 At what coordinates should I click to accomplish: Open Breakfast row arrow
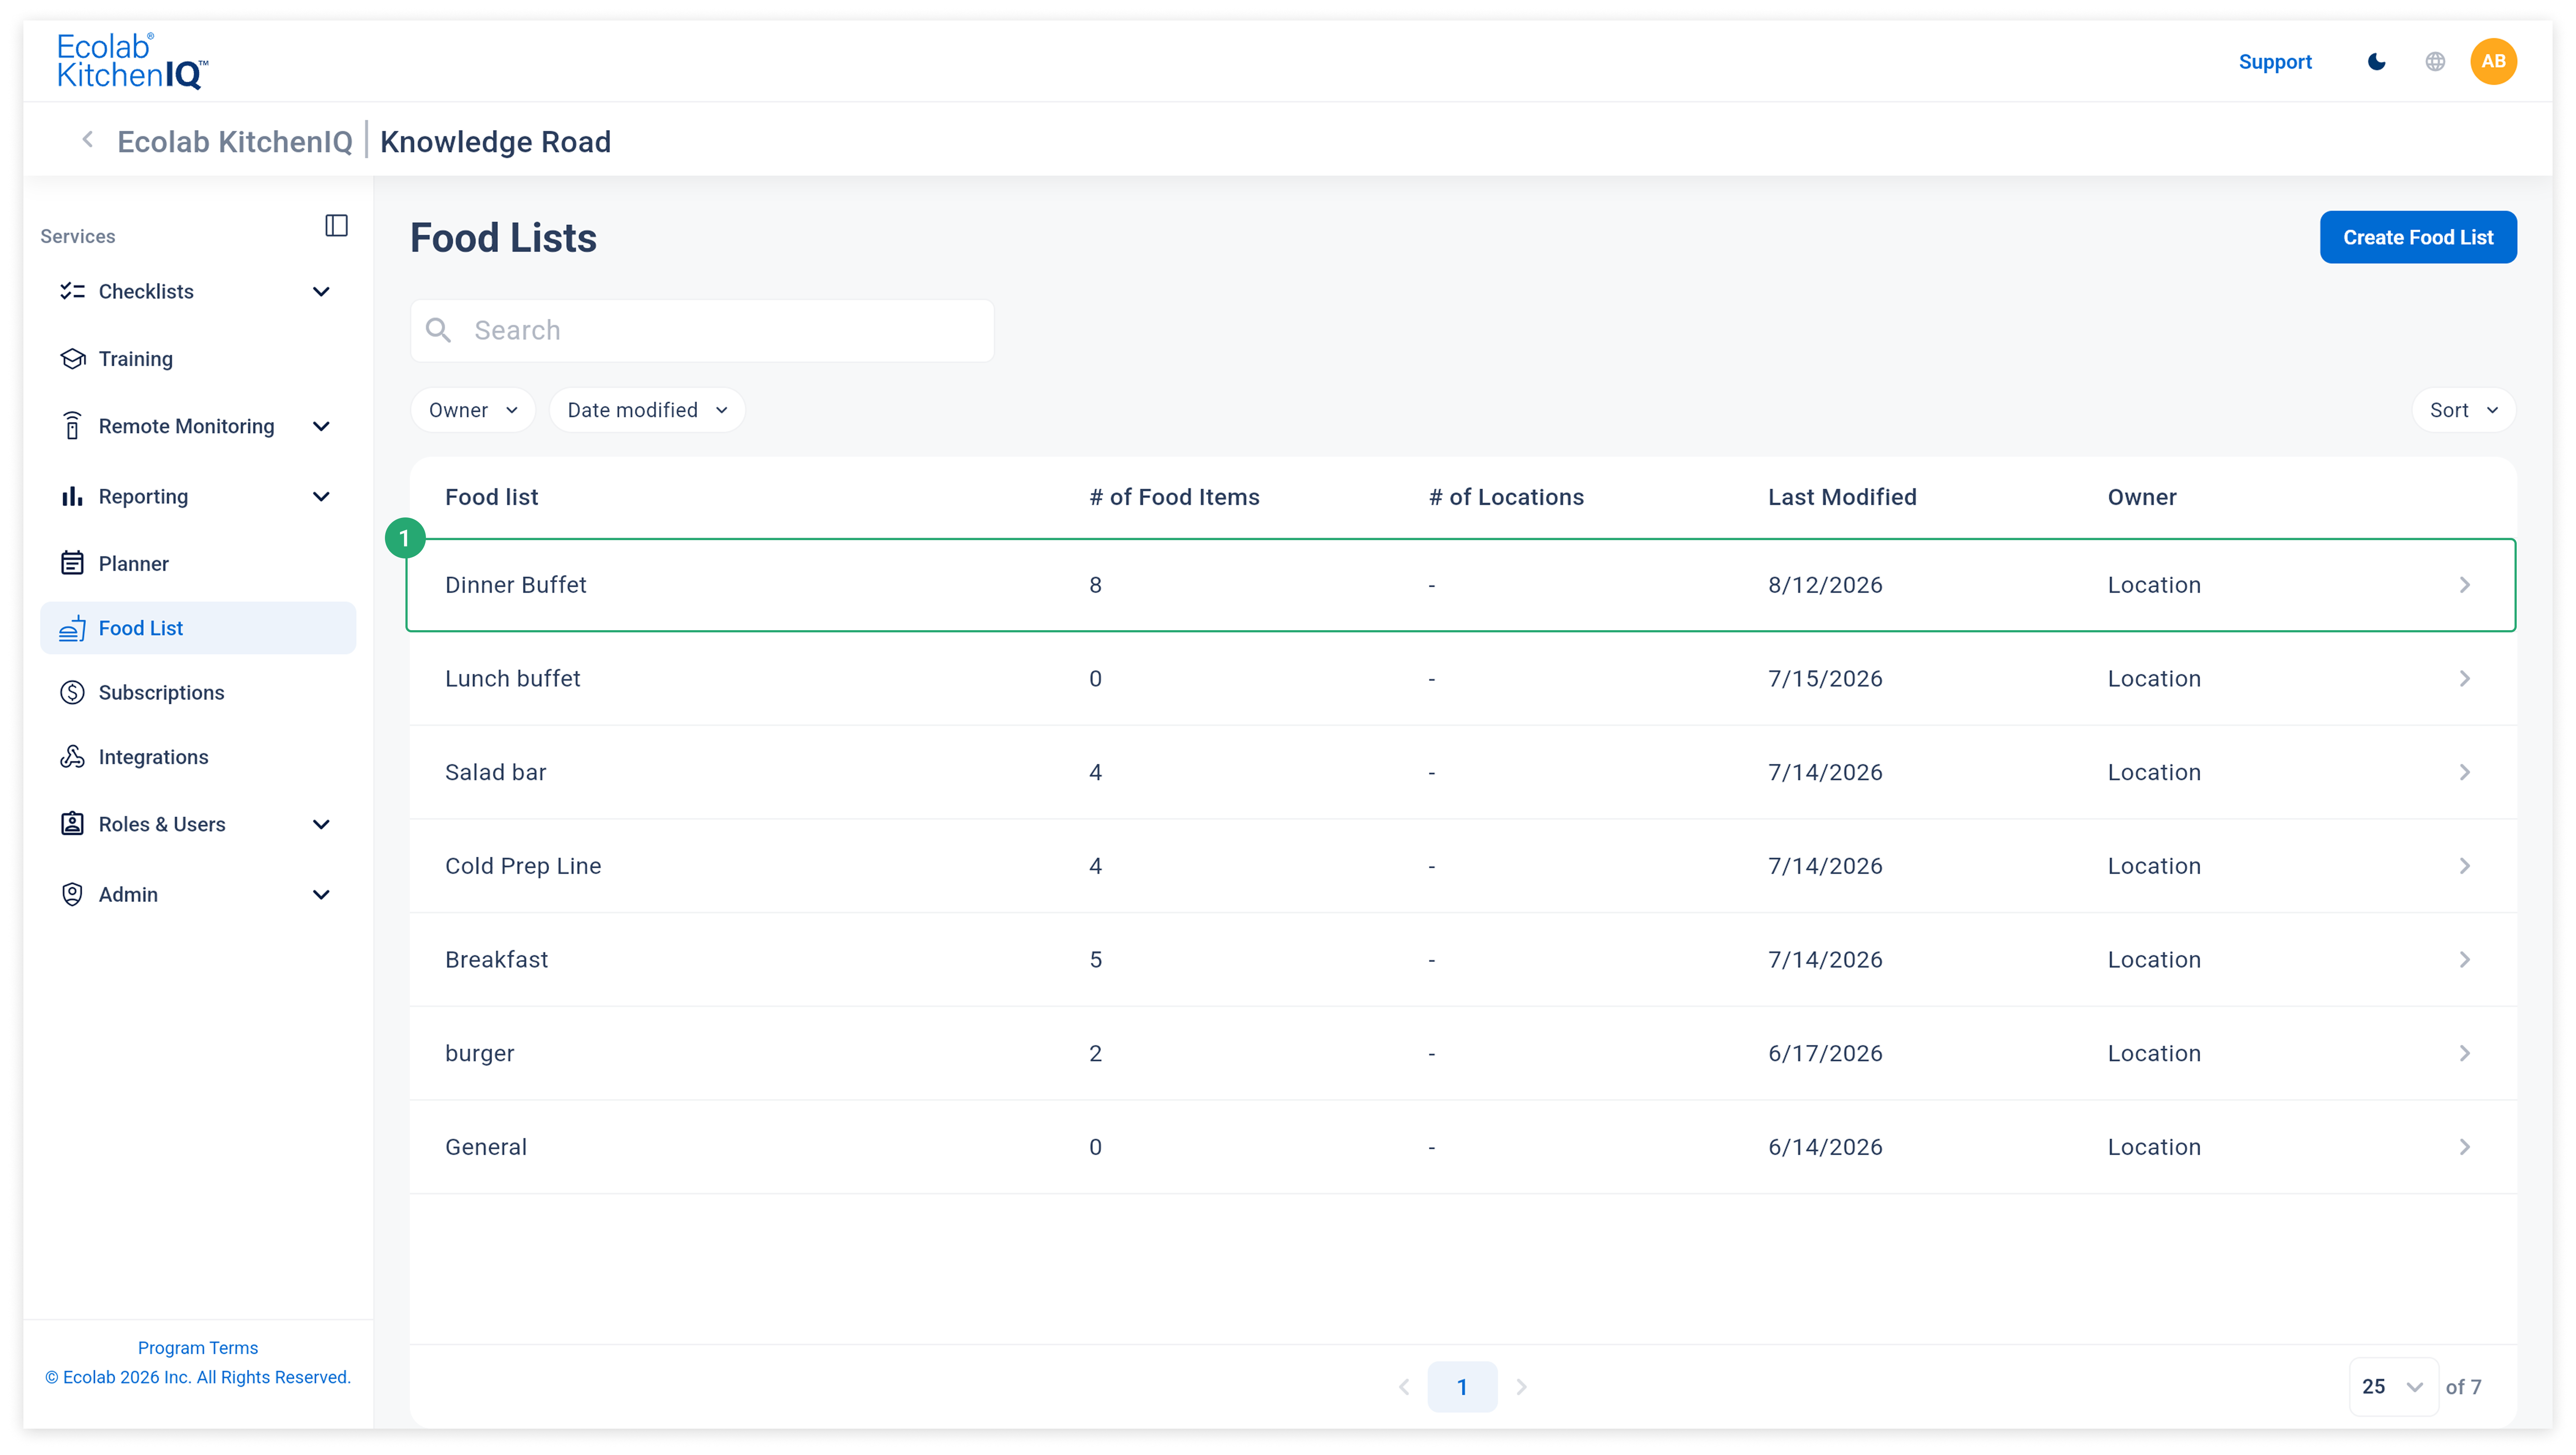pos(2465,960)
